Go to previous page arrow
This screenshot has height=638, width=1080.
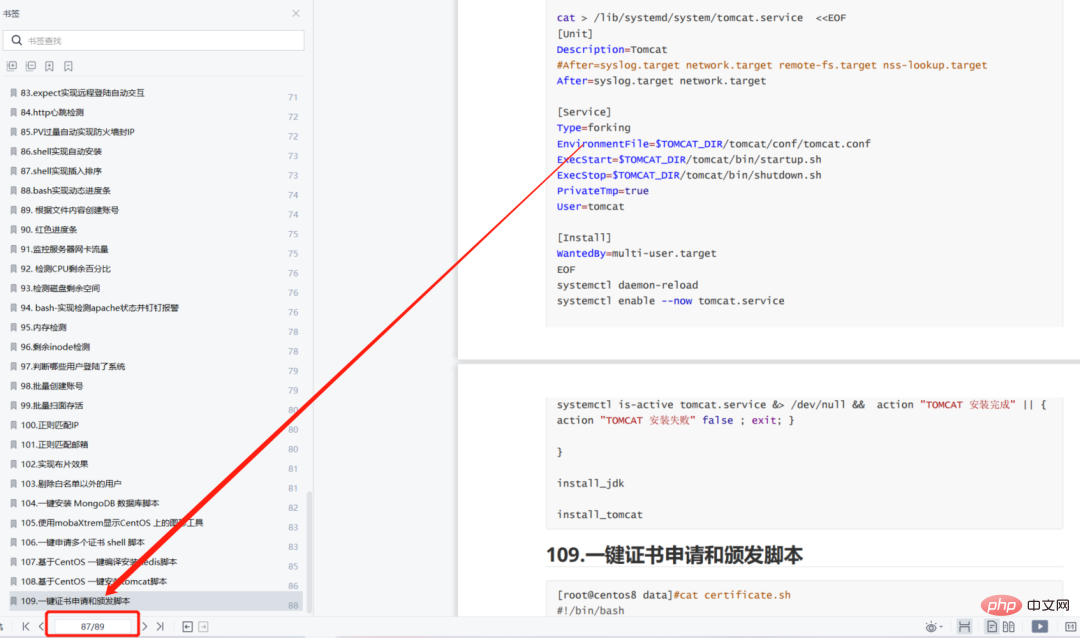(41, 626)
